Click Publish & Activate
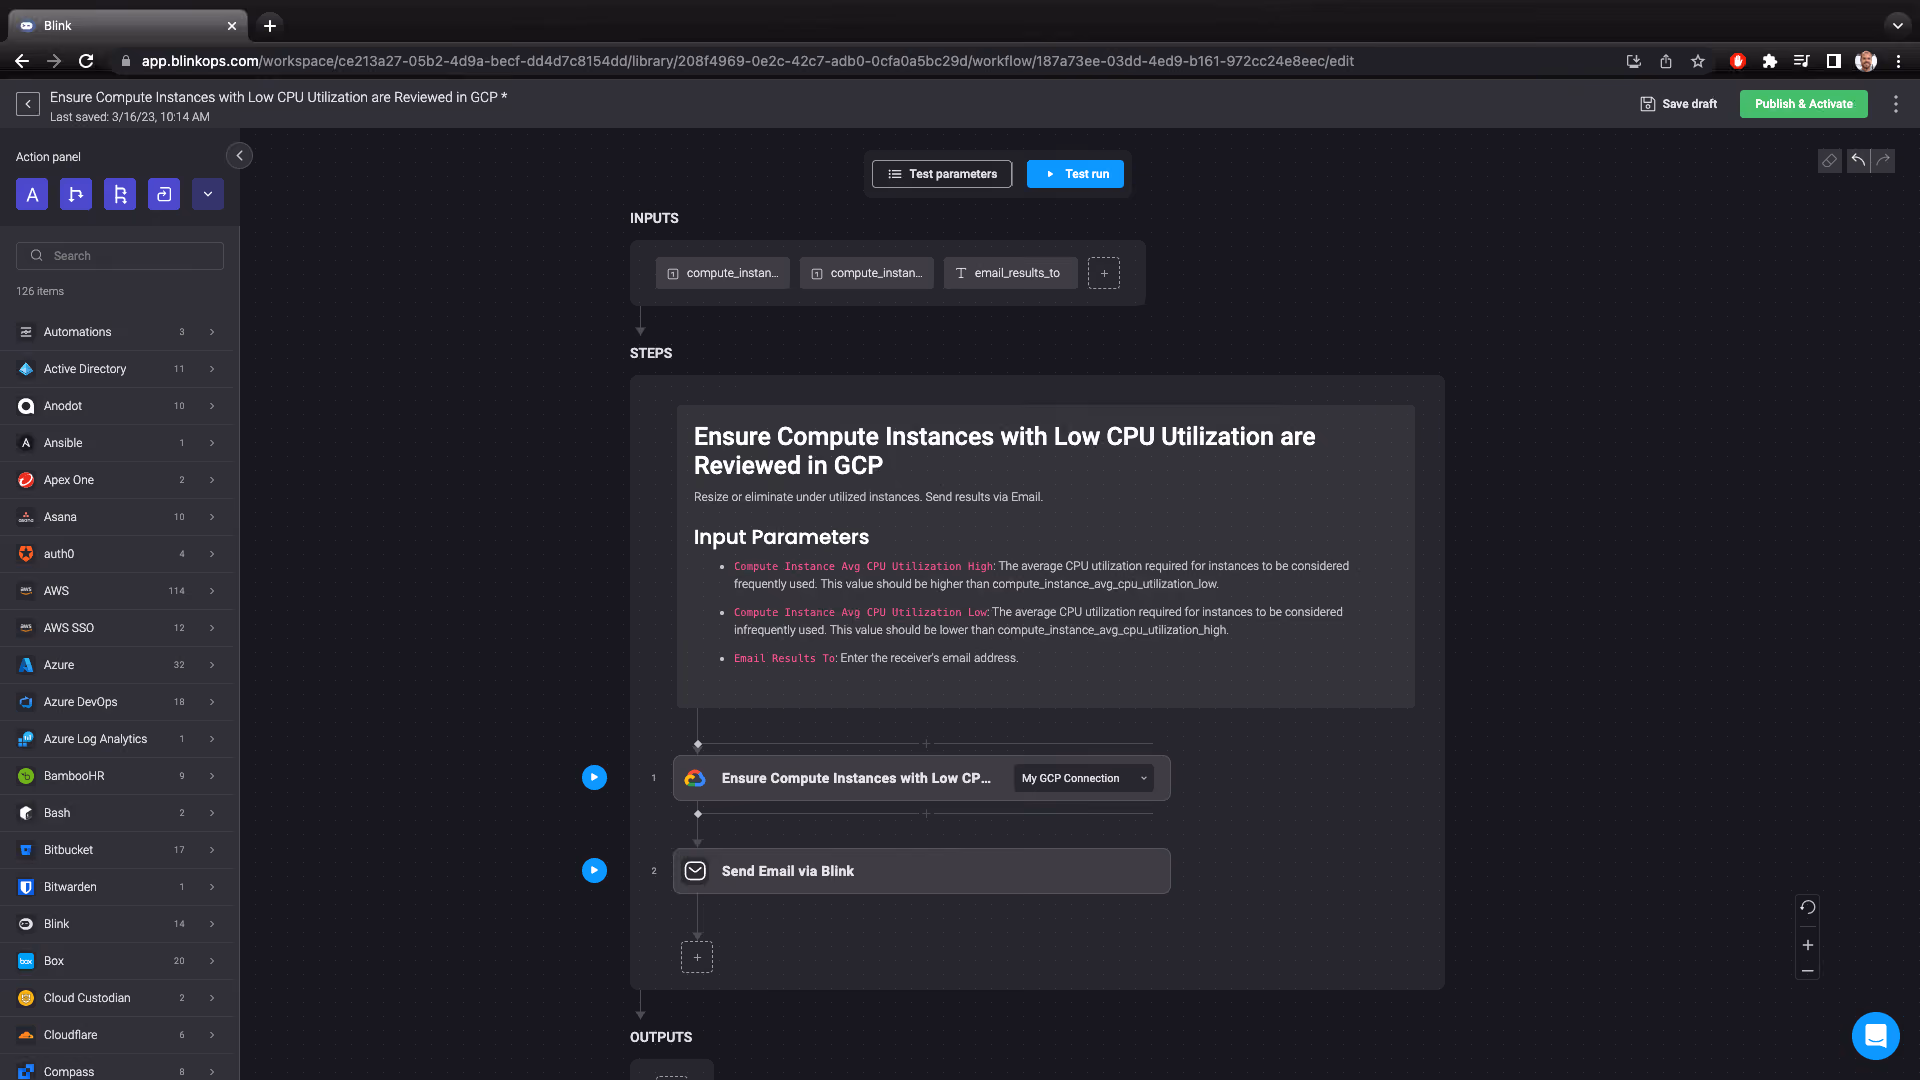The image size is (1920, 1080). [1803, 104]
